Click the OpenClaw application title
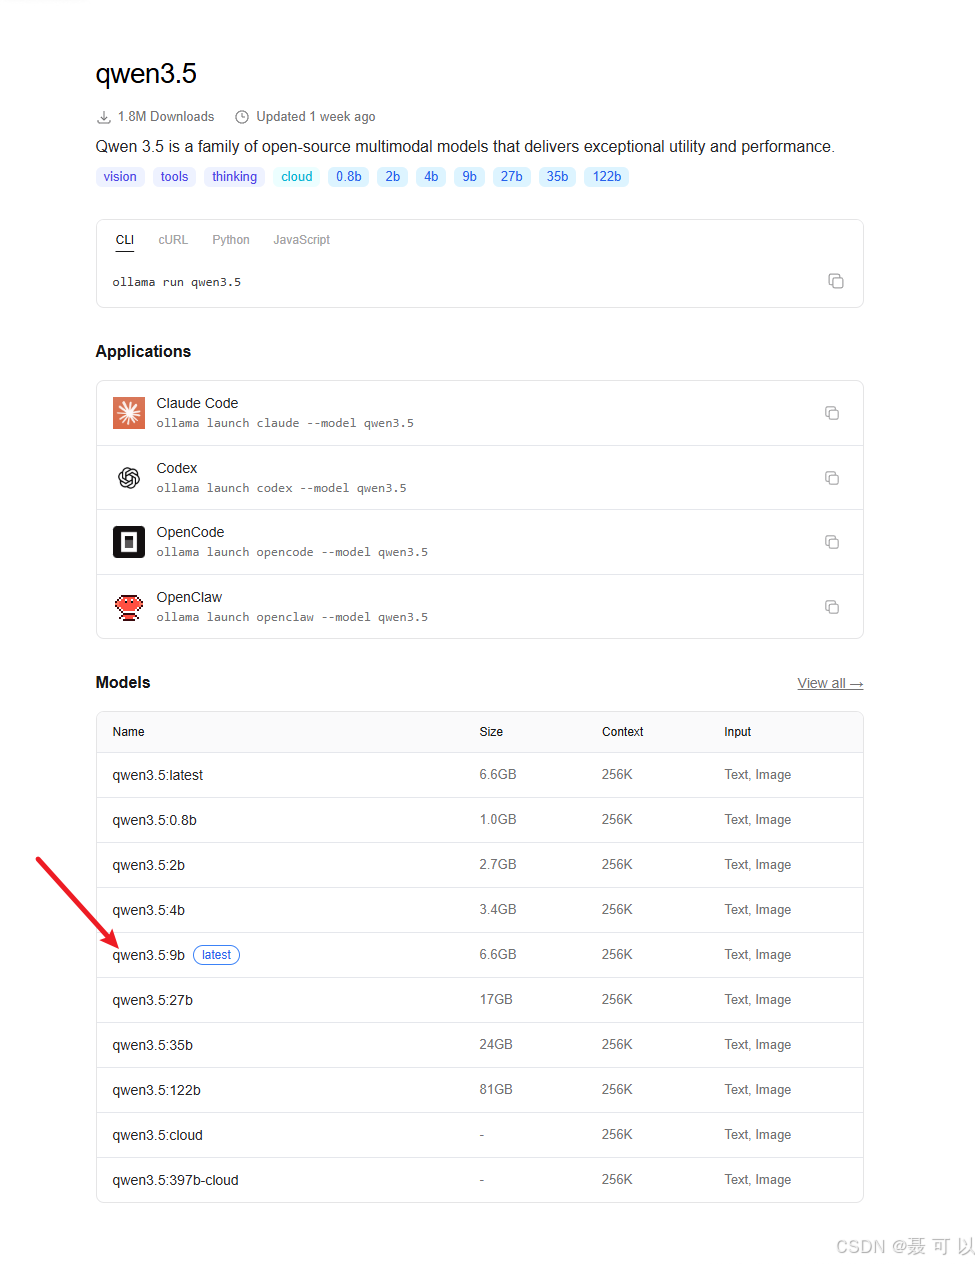Screen dimensions: 979x1264 tap(189, 597)
